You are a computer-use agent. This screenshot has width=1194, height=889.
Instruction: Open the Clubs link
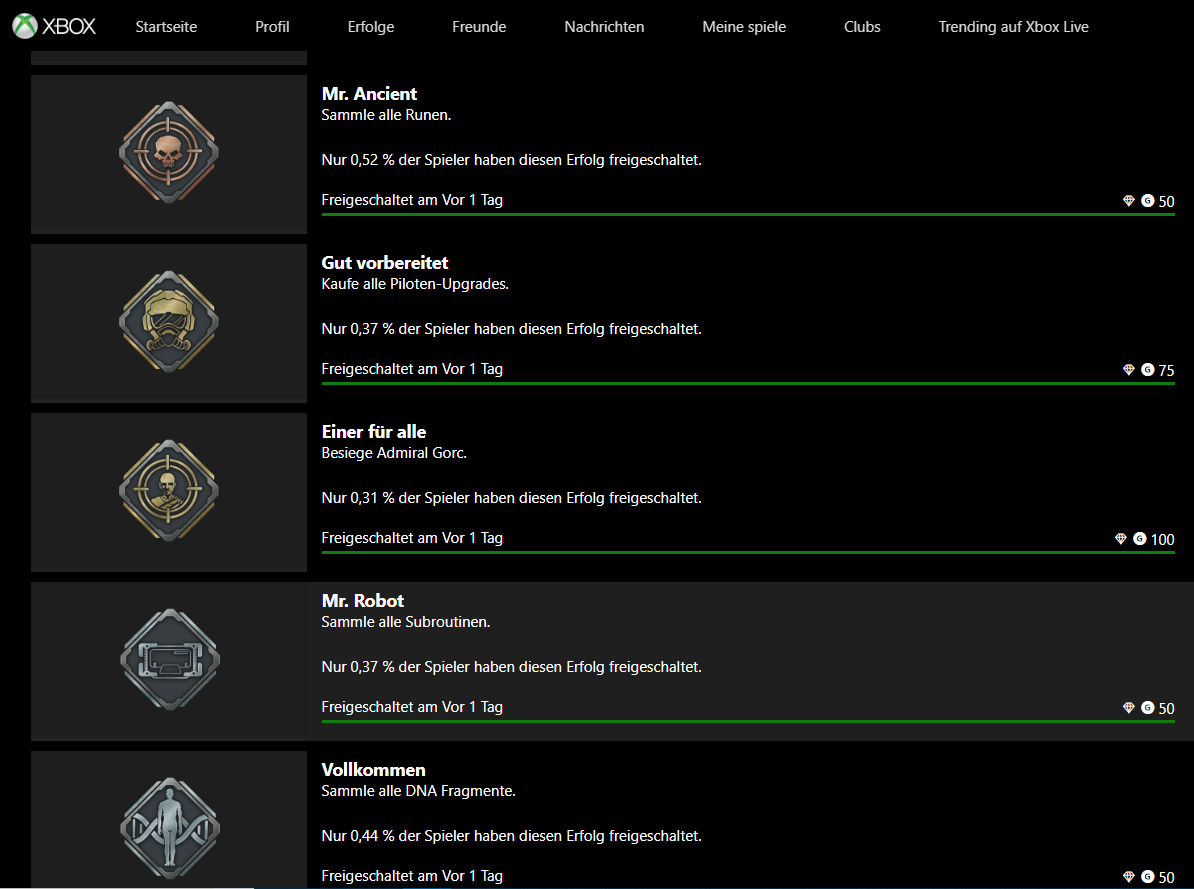862,27
